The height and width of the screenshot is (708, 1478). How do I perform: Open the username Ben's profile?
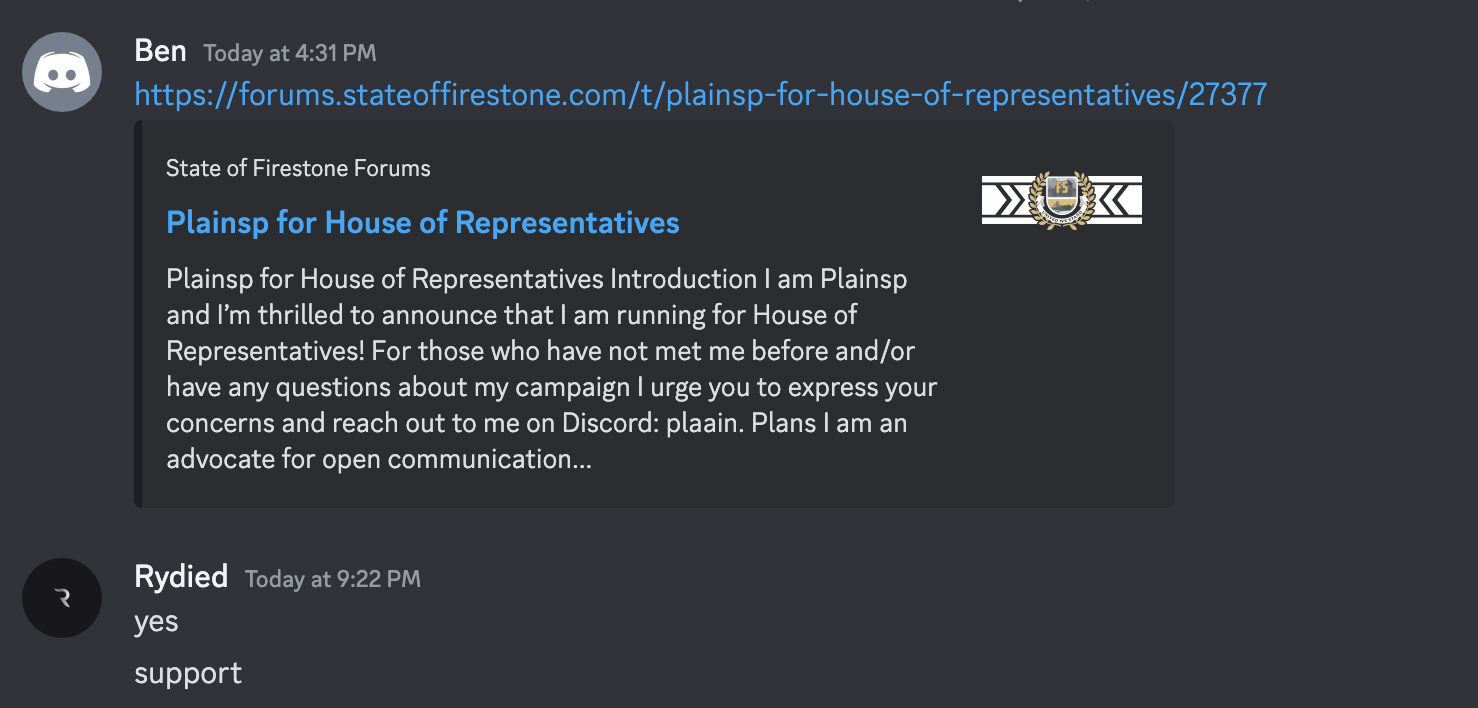[x=160, y=51]
